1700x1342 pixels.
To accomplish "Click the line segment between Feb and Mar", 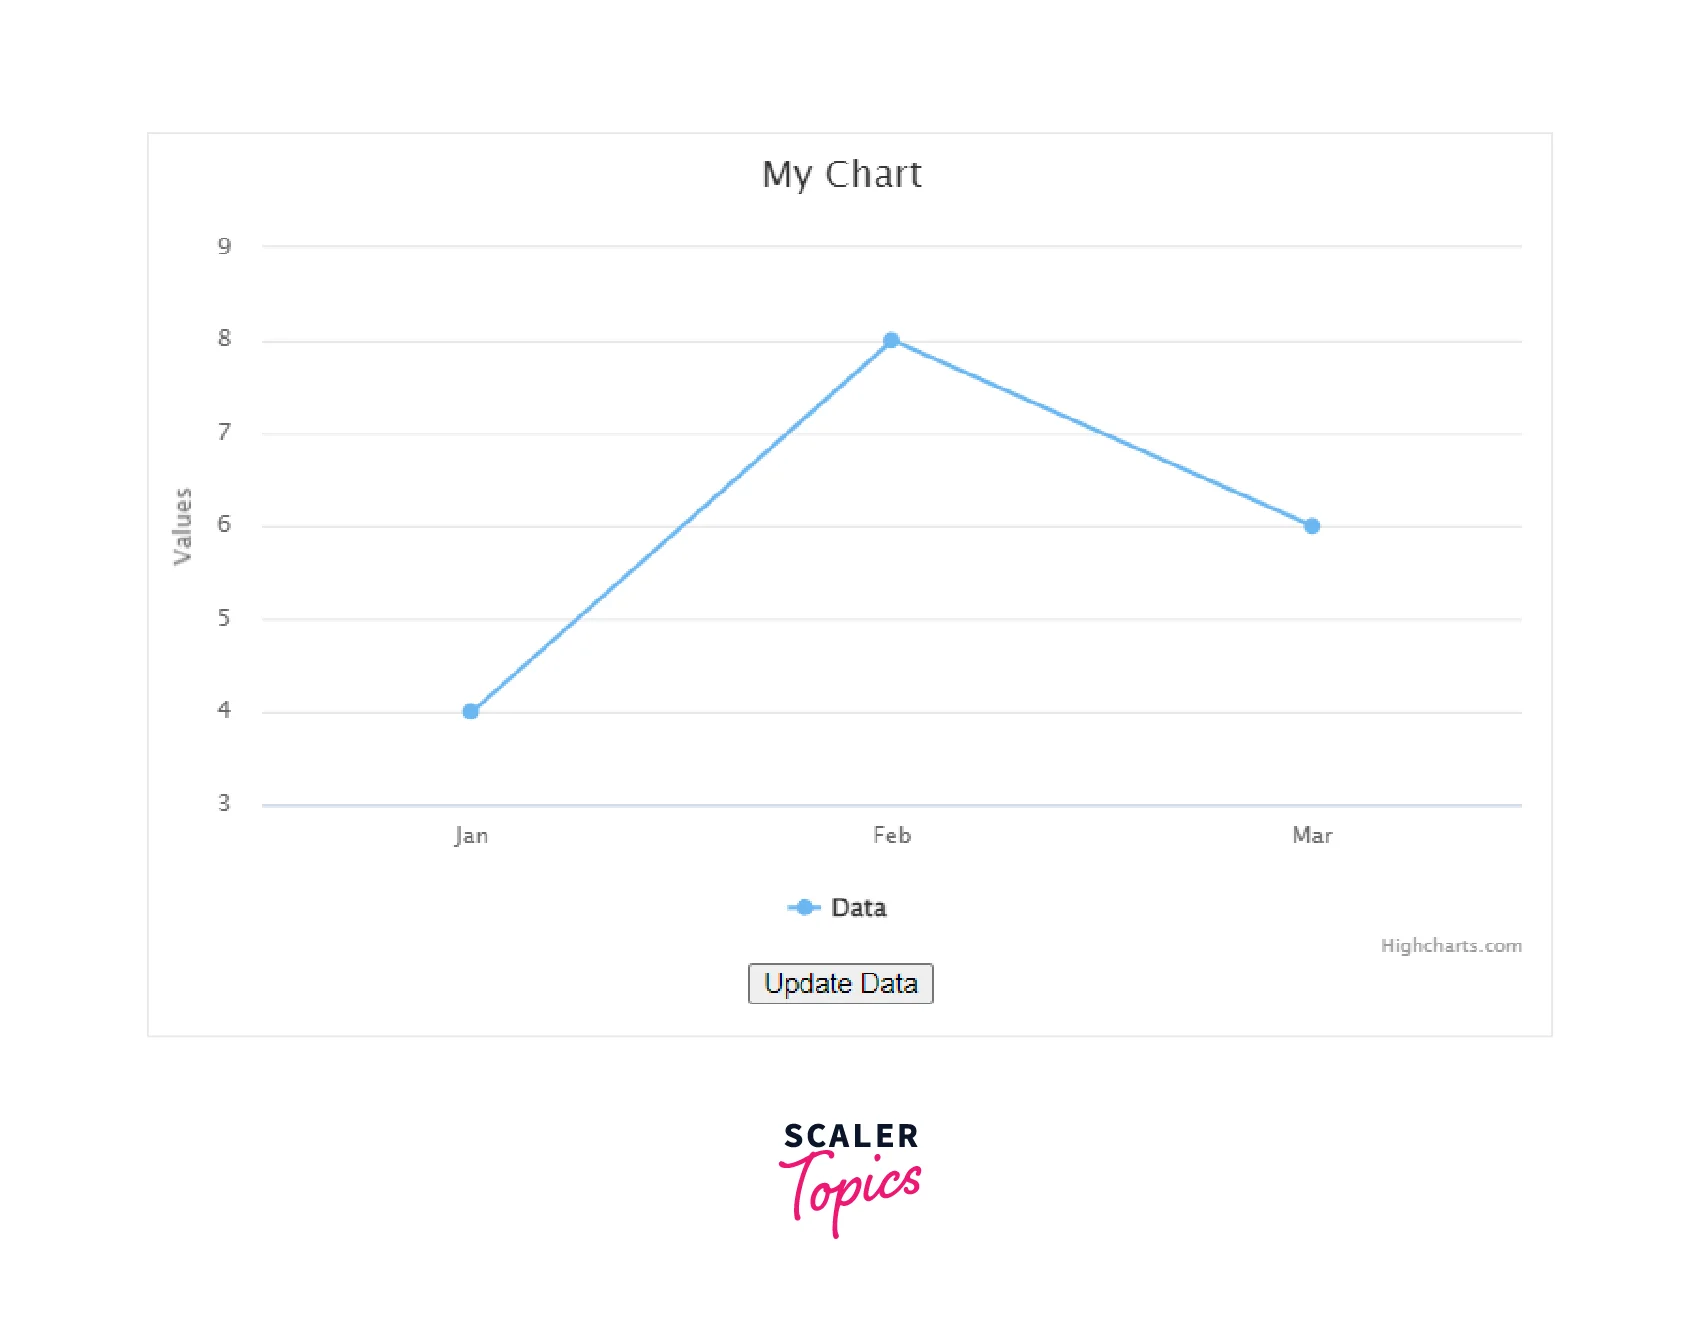I will pyautogui.click(x=1101, y=433).
